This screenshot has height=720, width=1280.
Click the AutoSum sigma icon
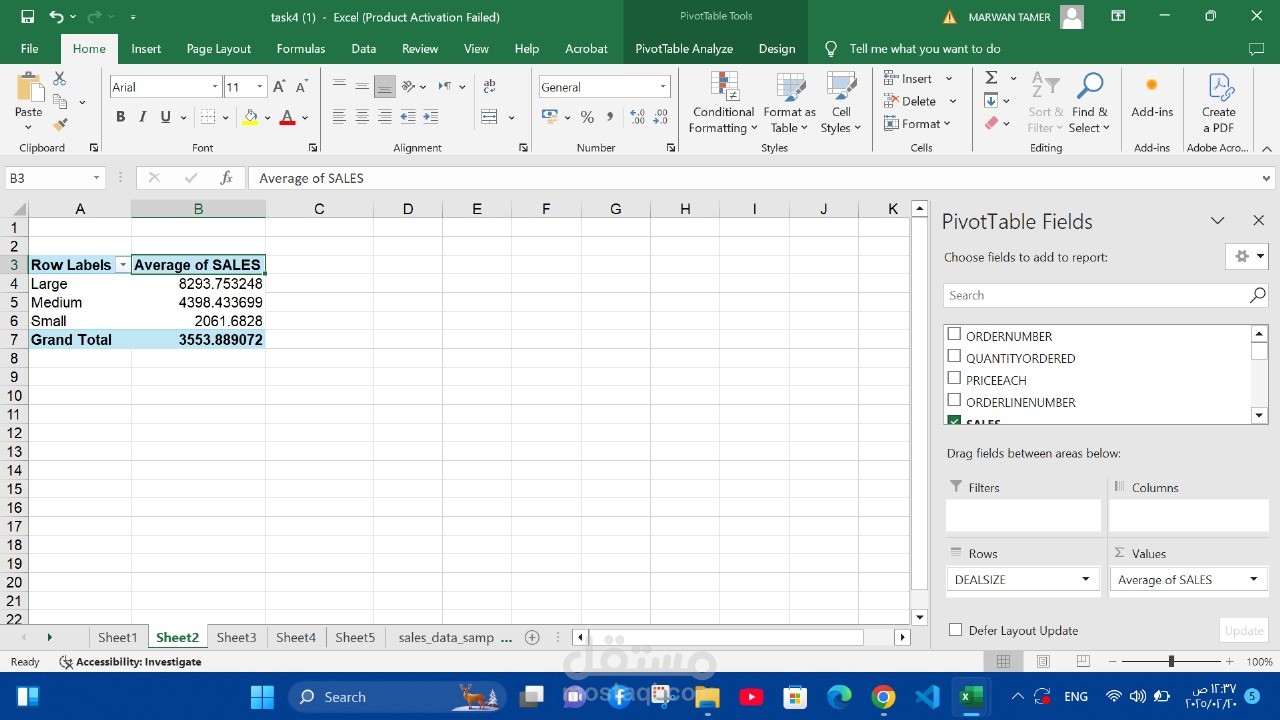(x=991, y=78)
